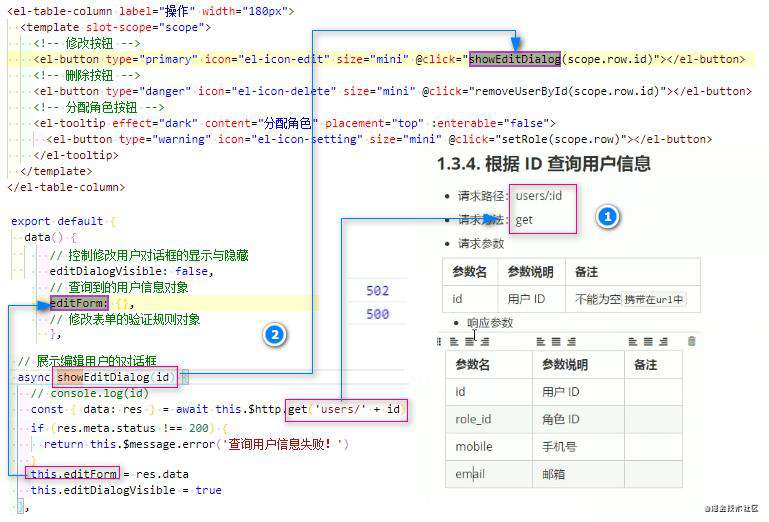Align the 参数说明 column left in the response table
The width and height of the screenshot is (769, 522).
(x=541, y=341)
